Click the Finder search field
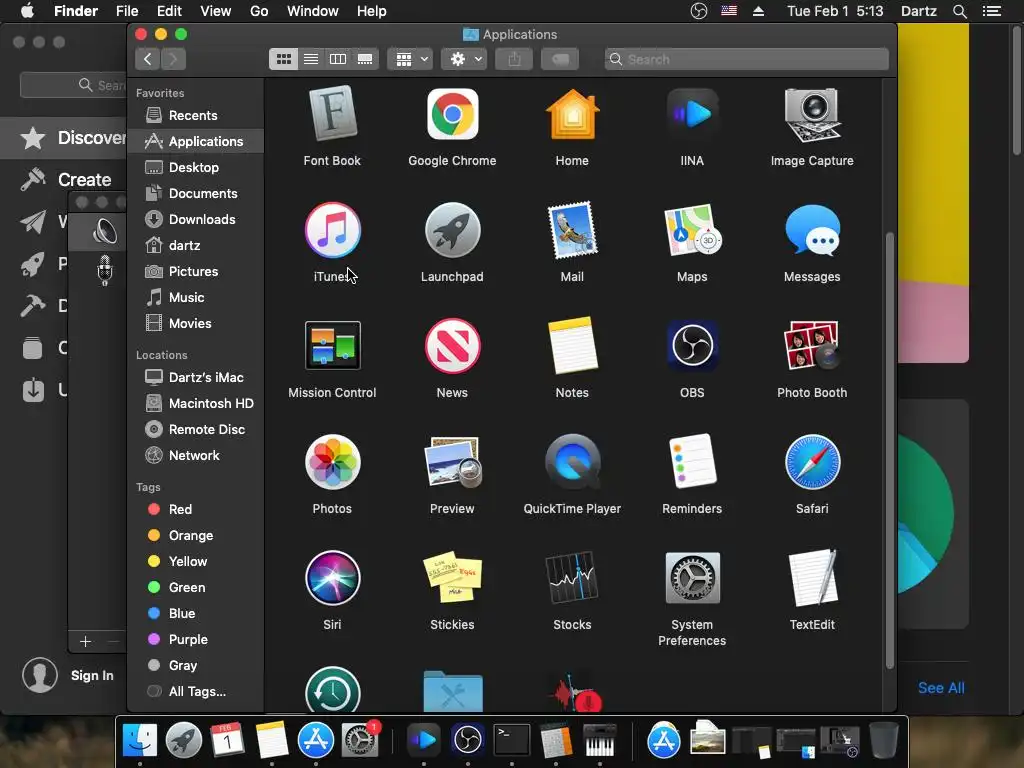Screen dimensions: 1024x768 746,59
